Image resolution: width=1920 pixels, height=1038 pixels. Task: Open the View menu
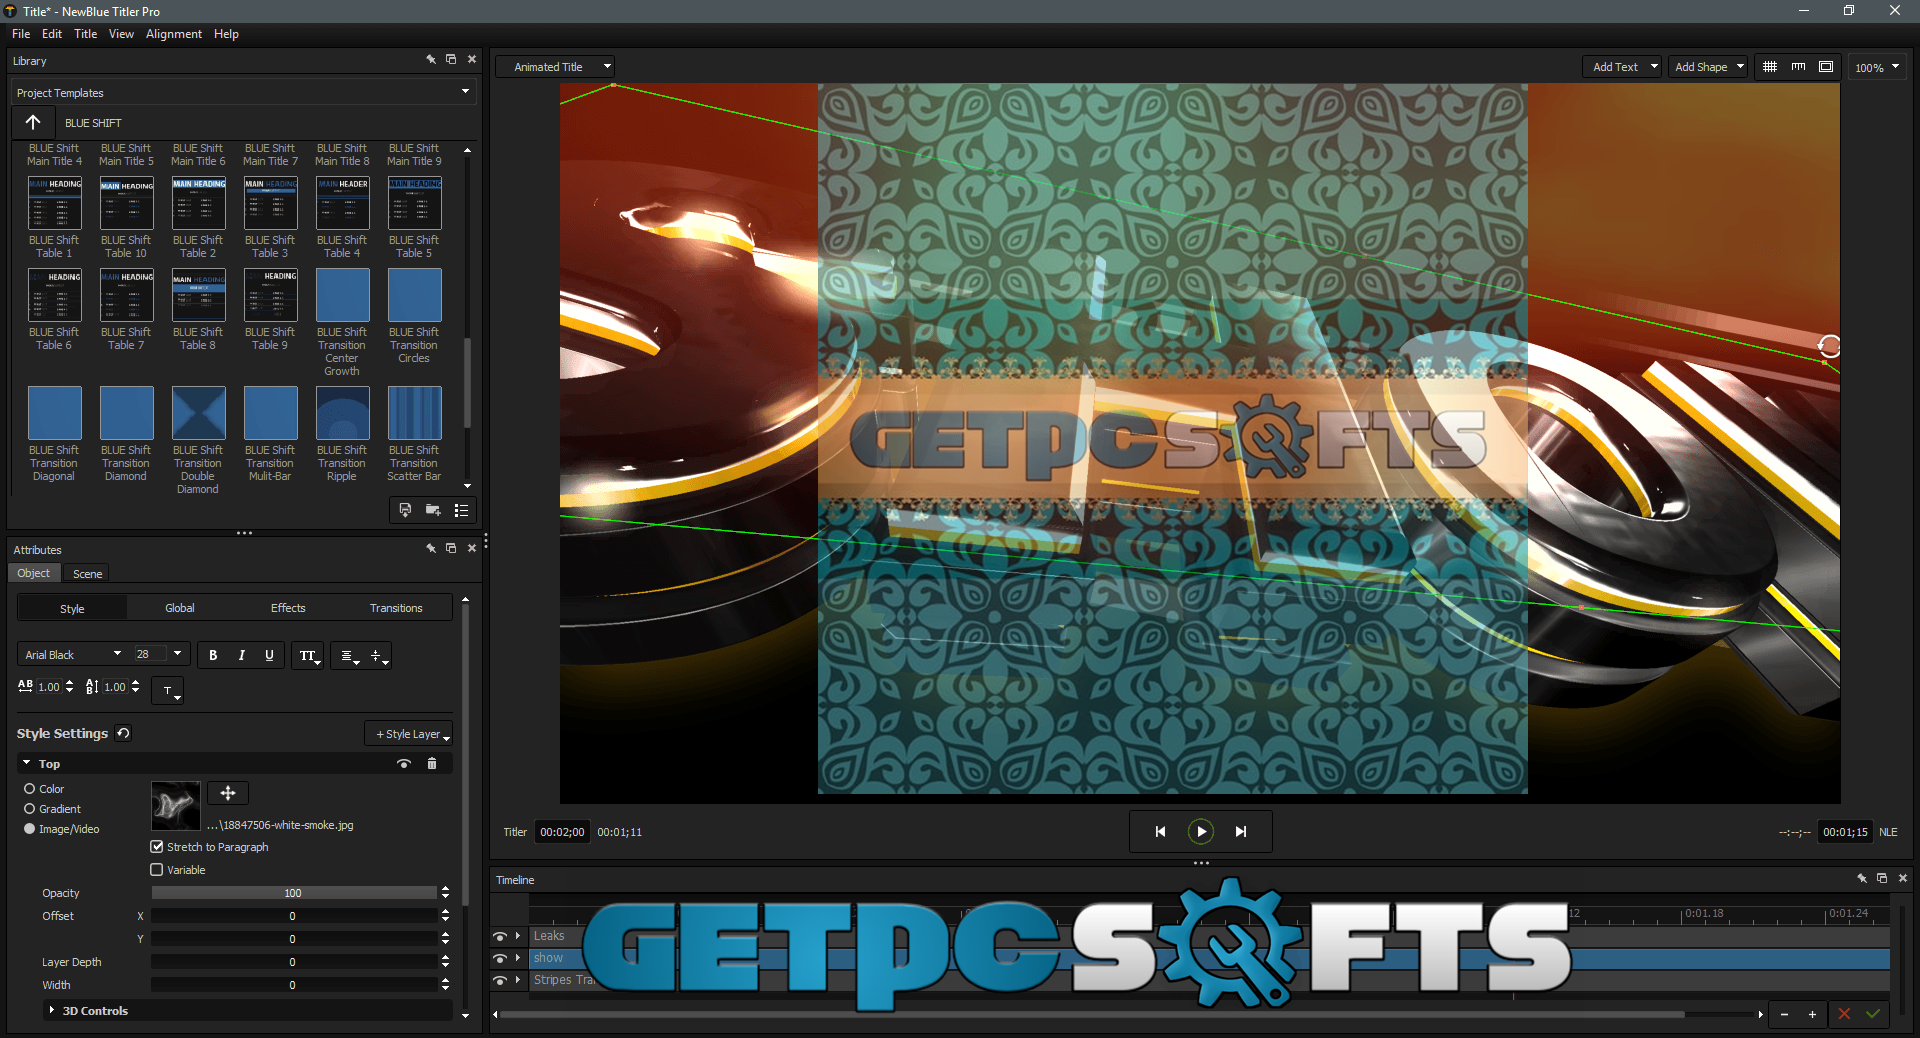pyautogui.click(x=121, y=34)
